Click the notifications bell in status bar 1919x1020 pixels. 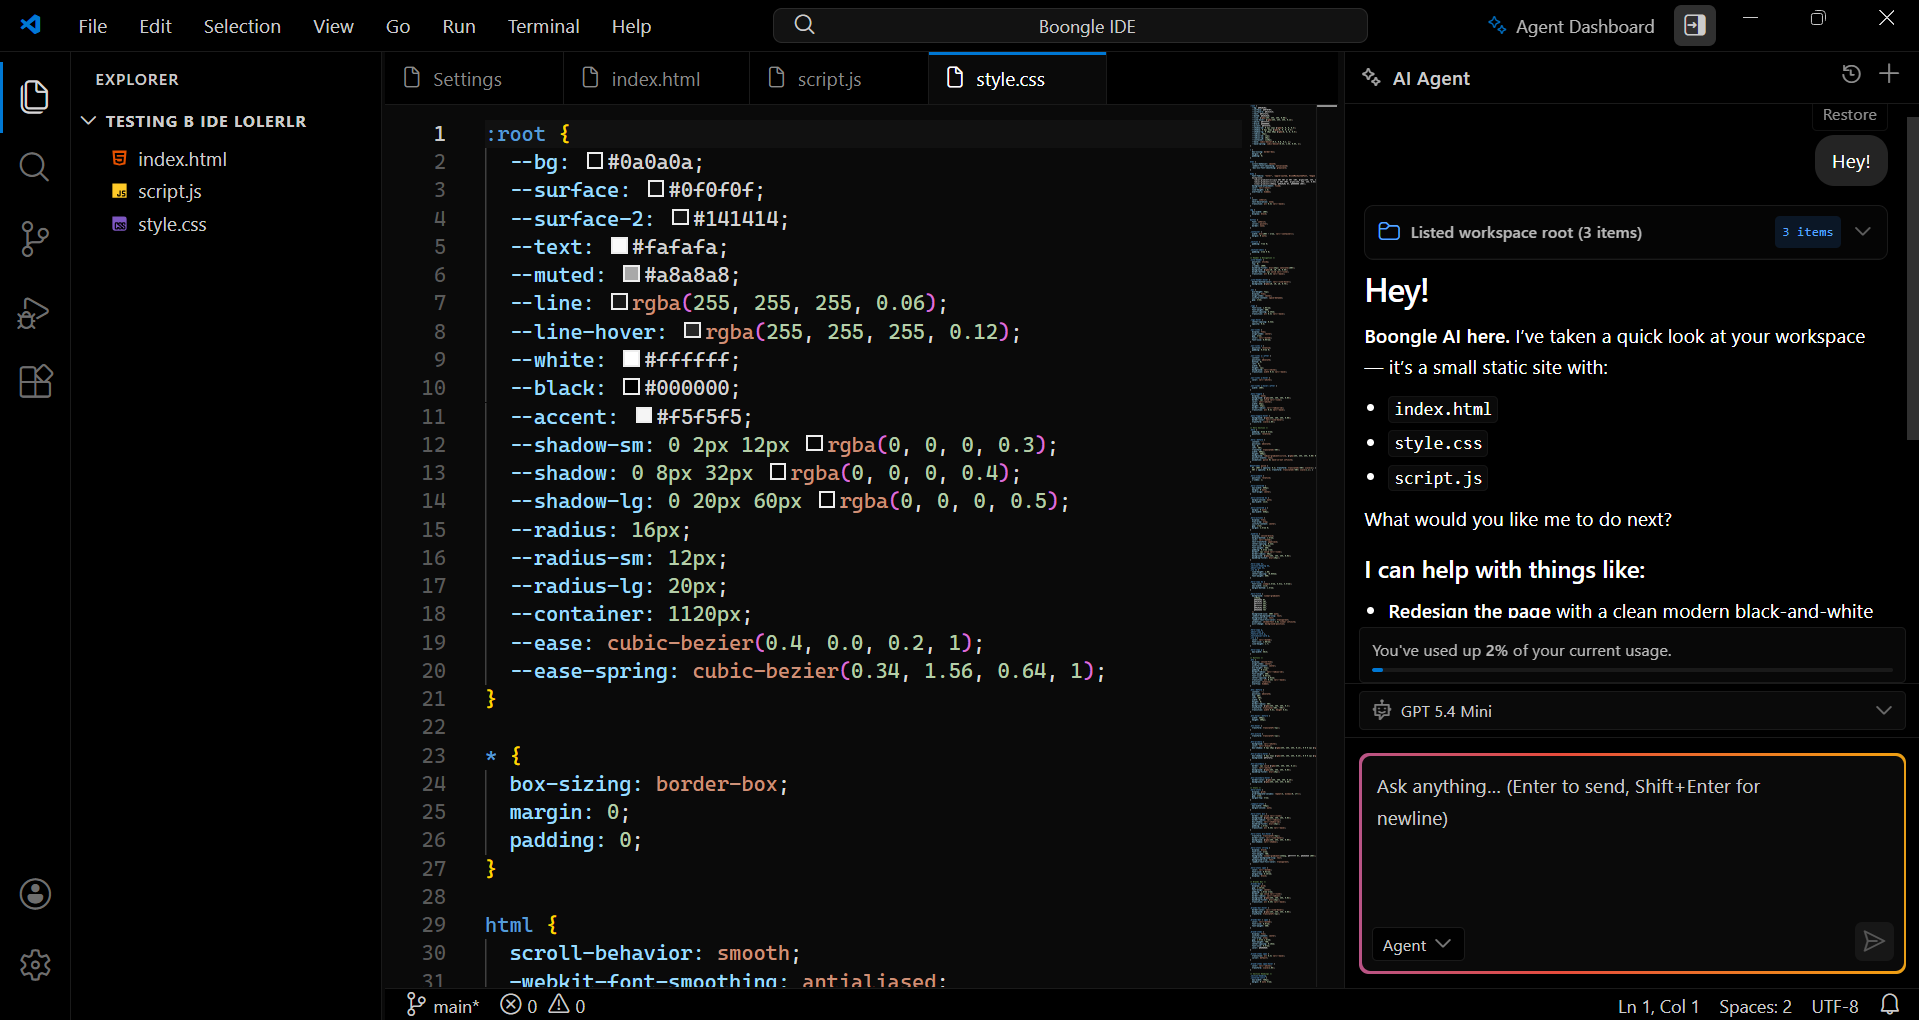click(1890, 1004)
